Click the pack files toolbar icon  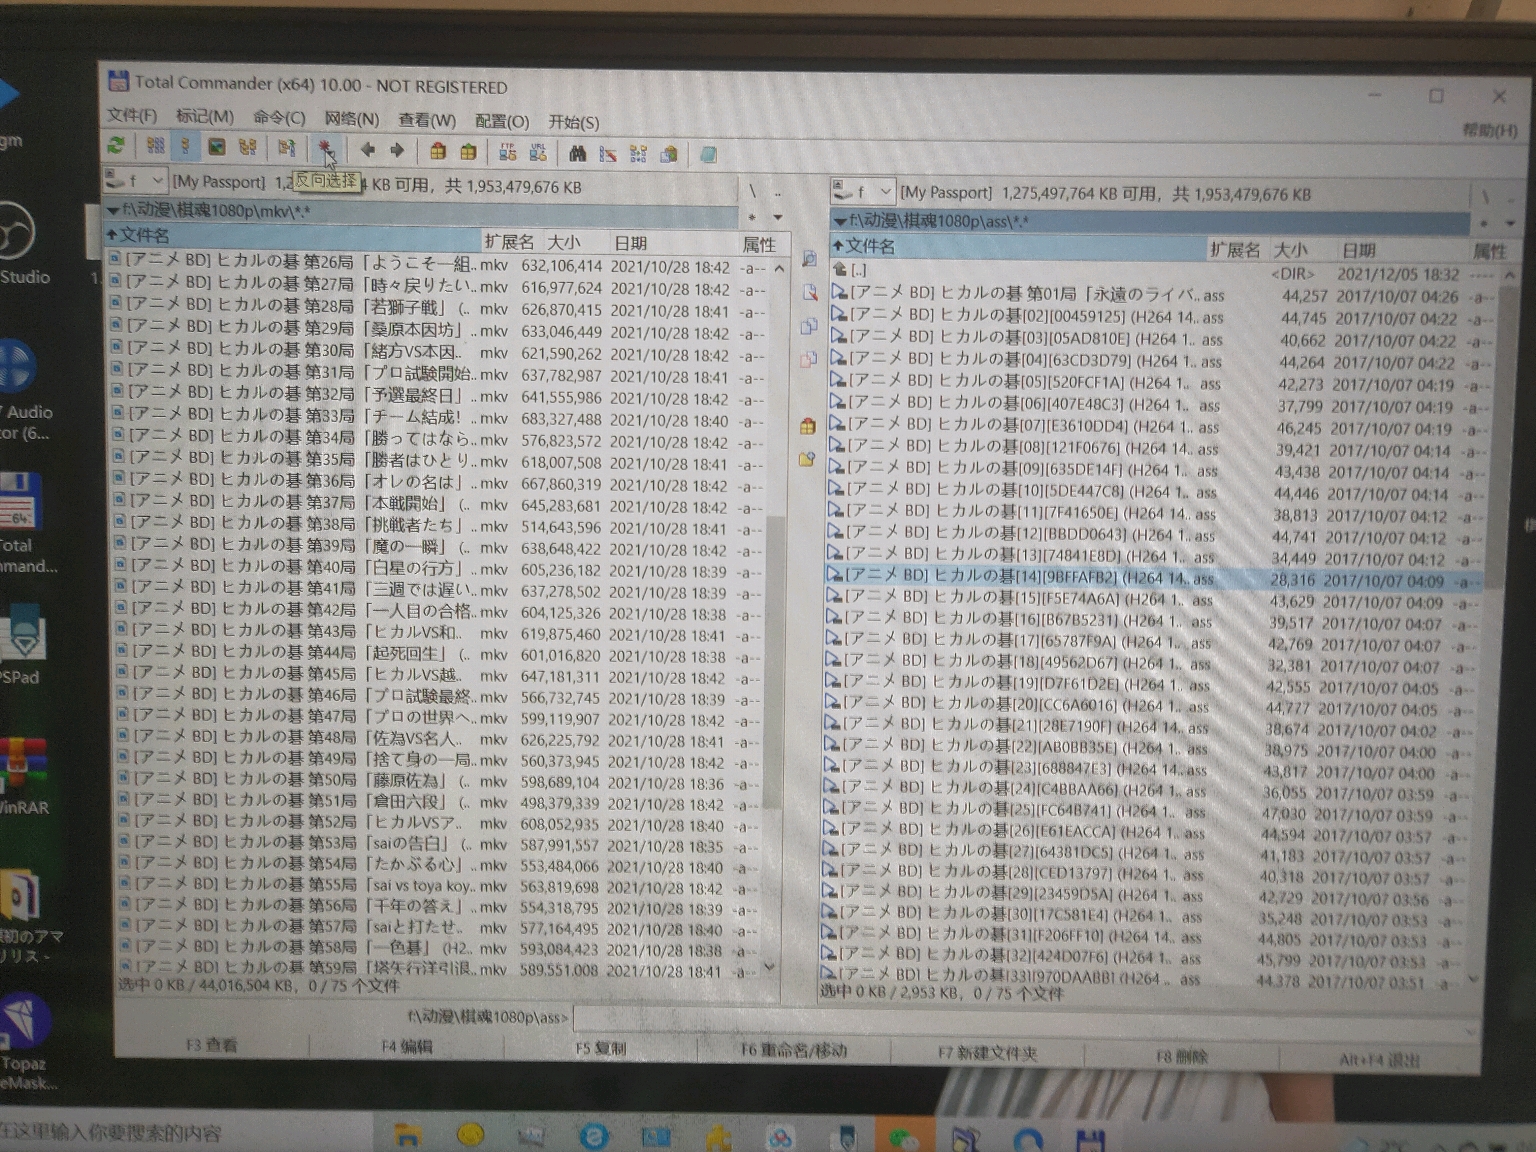438,151
